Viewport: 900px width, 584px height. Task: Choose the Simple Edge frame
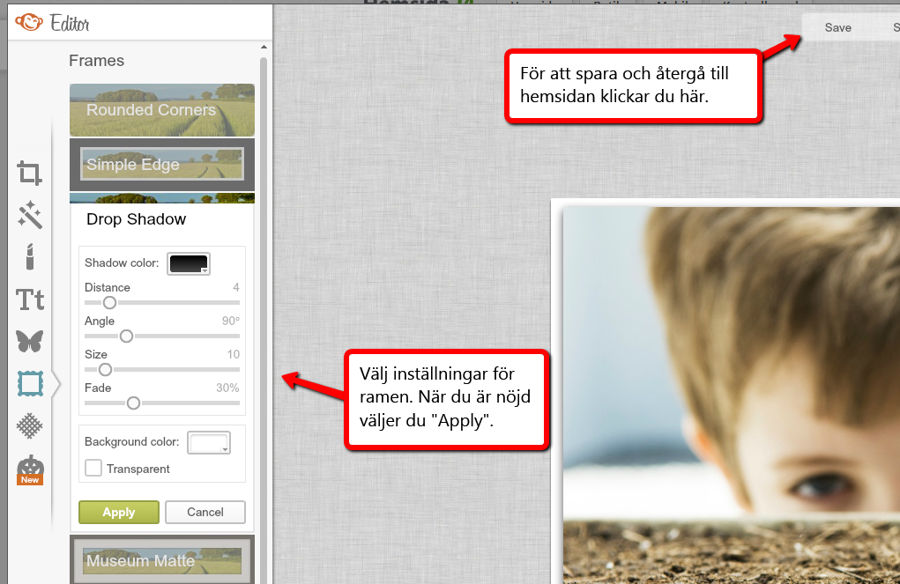(x=162, y=165)
